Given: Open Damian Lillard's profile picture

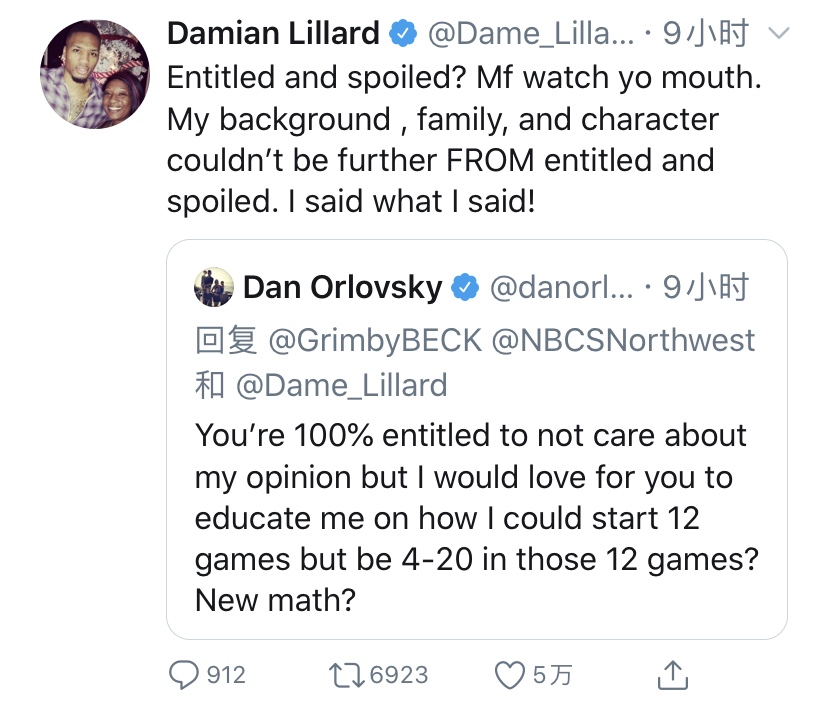Looking at the screenshot, I should point(95,74).
